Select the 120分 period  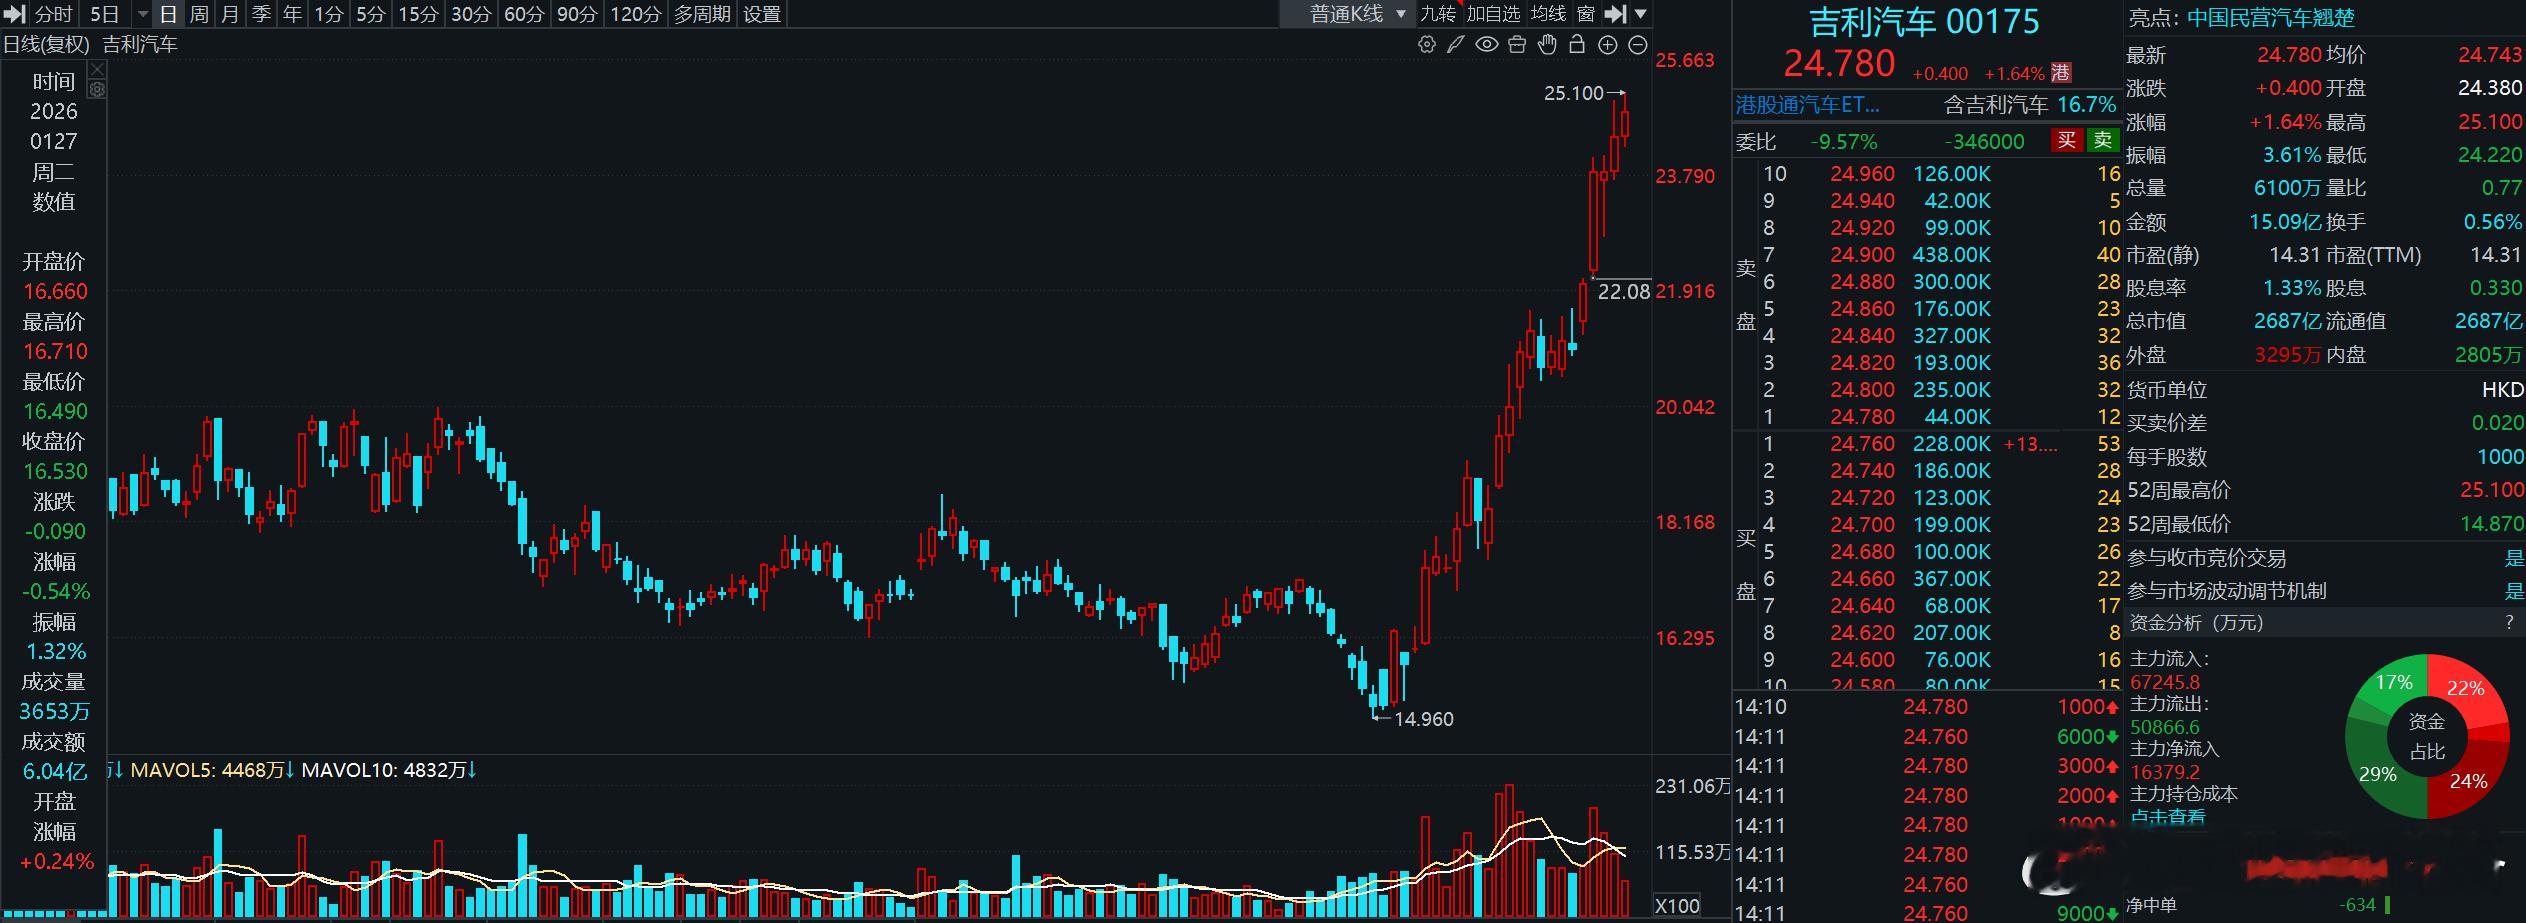click(x=635, y=14)
